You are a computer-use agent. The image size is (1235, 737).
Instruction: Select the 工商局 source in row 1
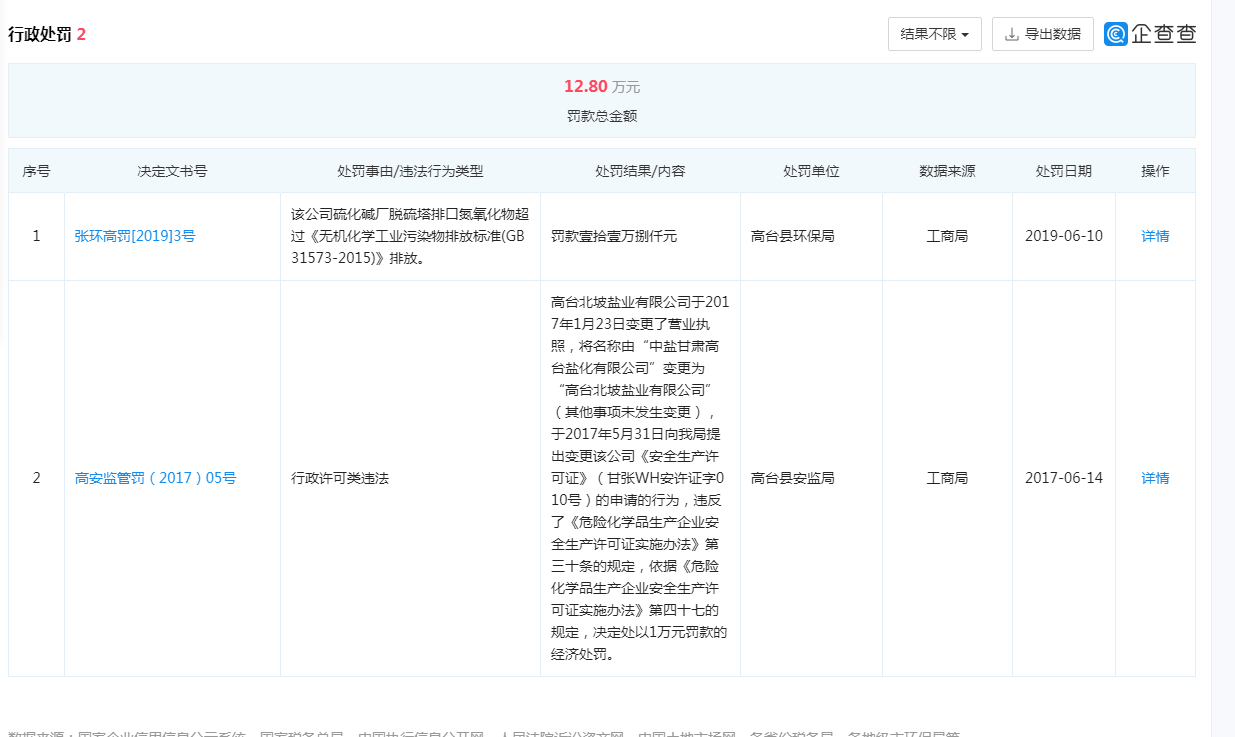coord(947,237)
